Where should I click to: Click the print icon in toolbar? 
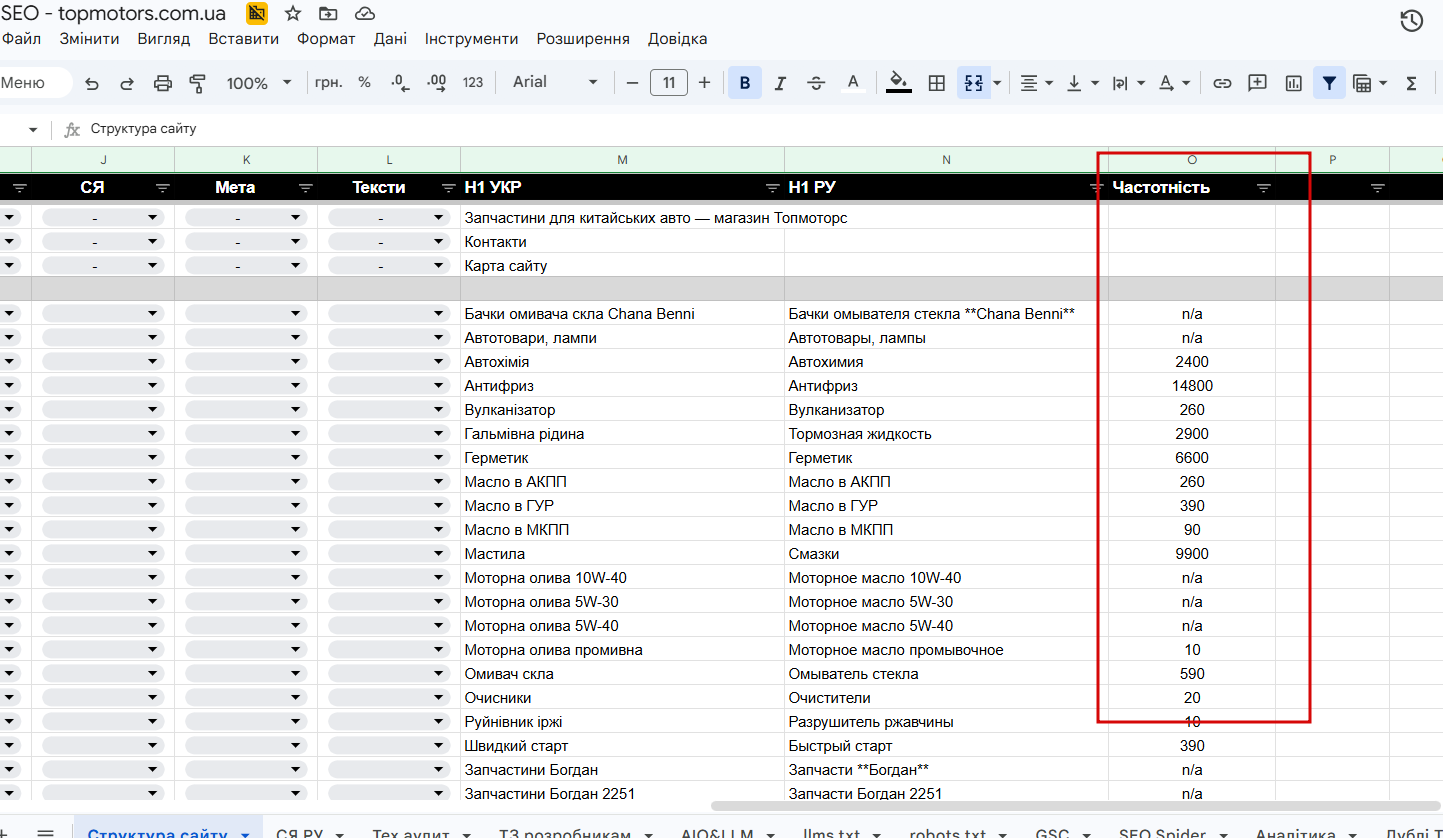[163, 83]
